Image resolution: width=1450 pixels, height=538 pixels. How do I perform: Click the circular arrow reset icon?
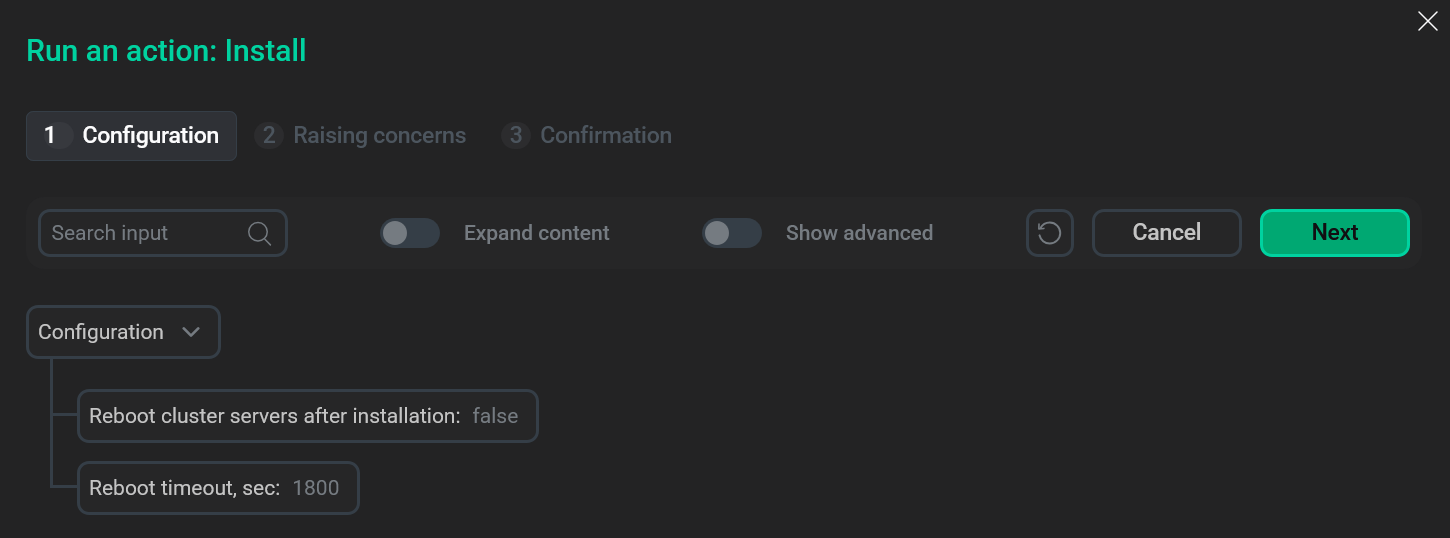tap(1049, 233)
